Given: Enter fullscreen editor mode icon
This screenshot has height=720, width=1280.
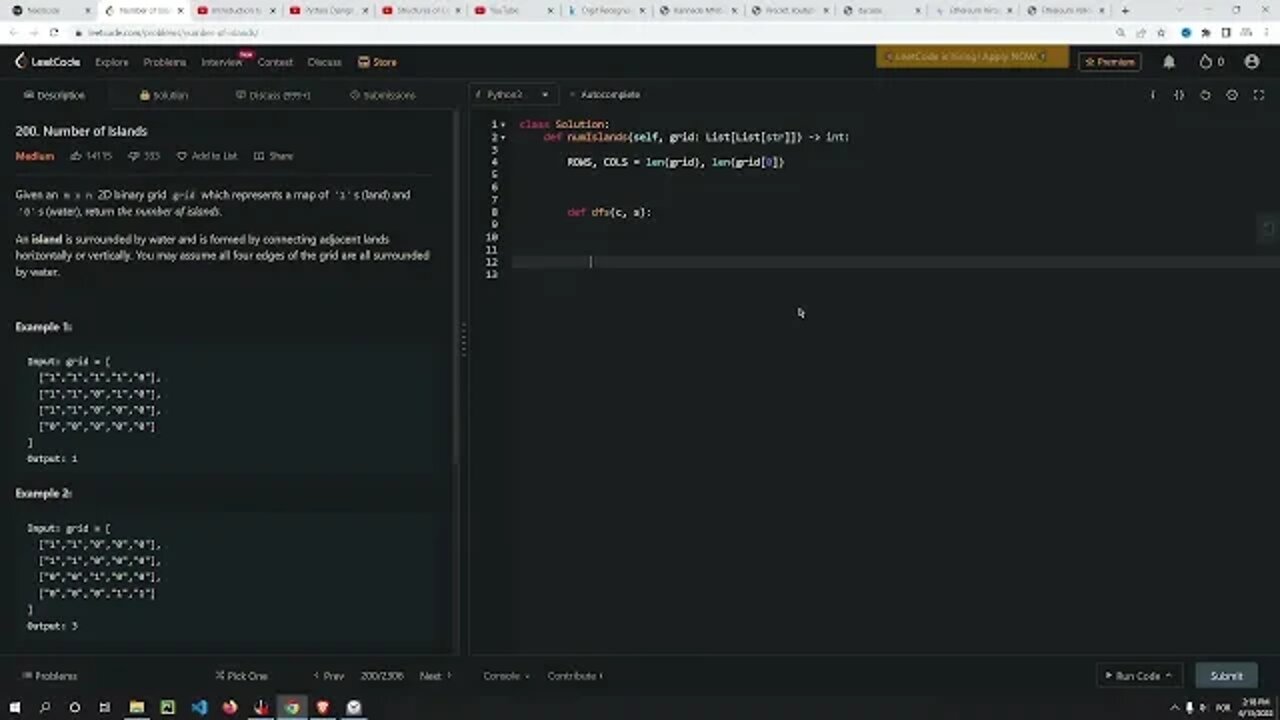Looking at the screenshot, I should (x=1258, y=95).
